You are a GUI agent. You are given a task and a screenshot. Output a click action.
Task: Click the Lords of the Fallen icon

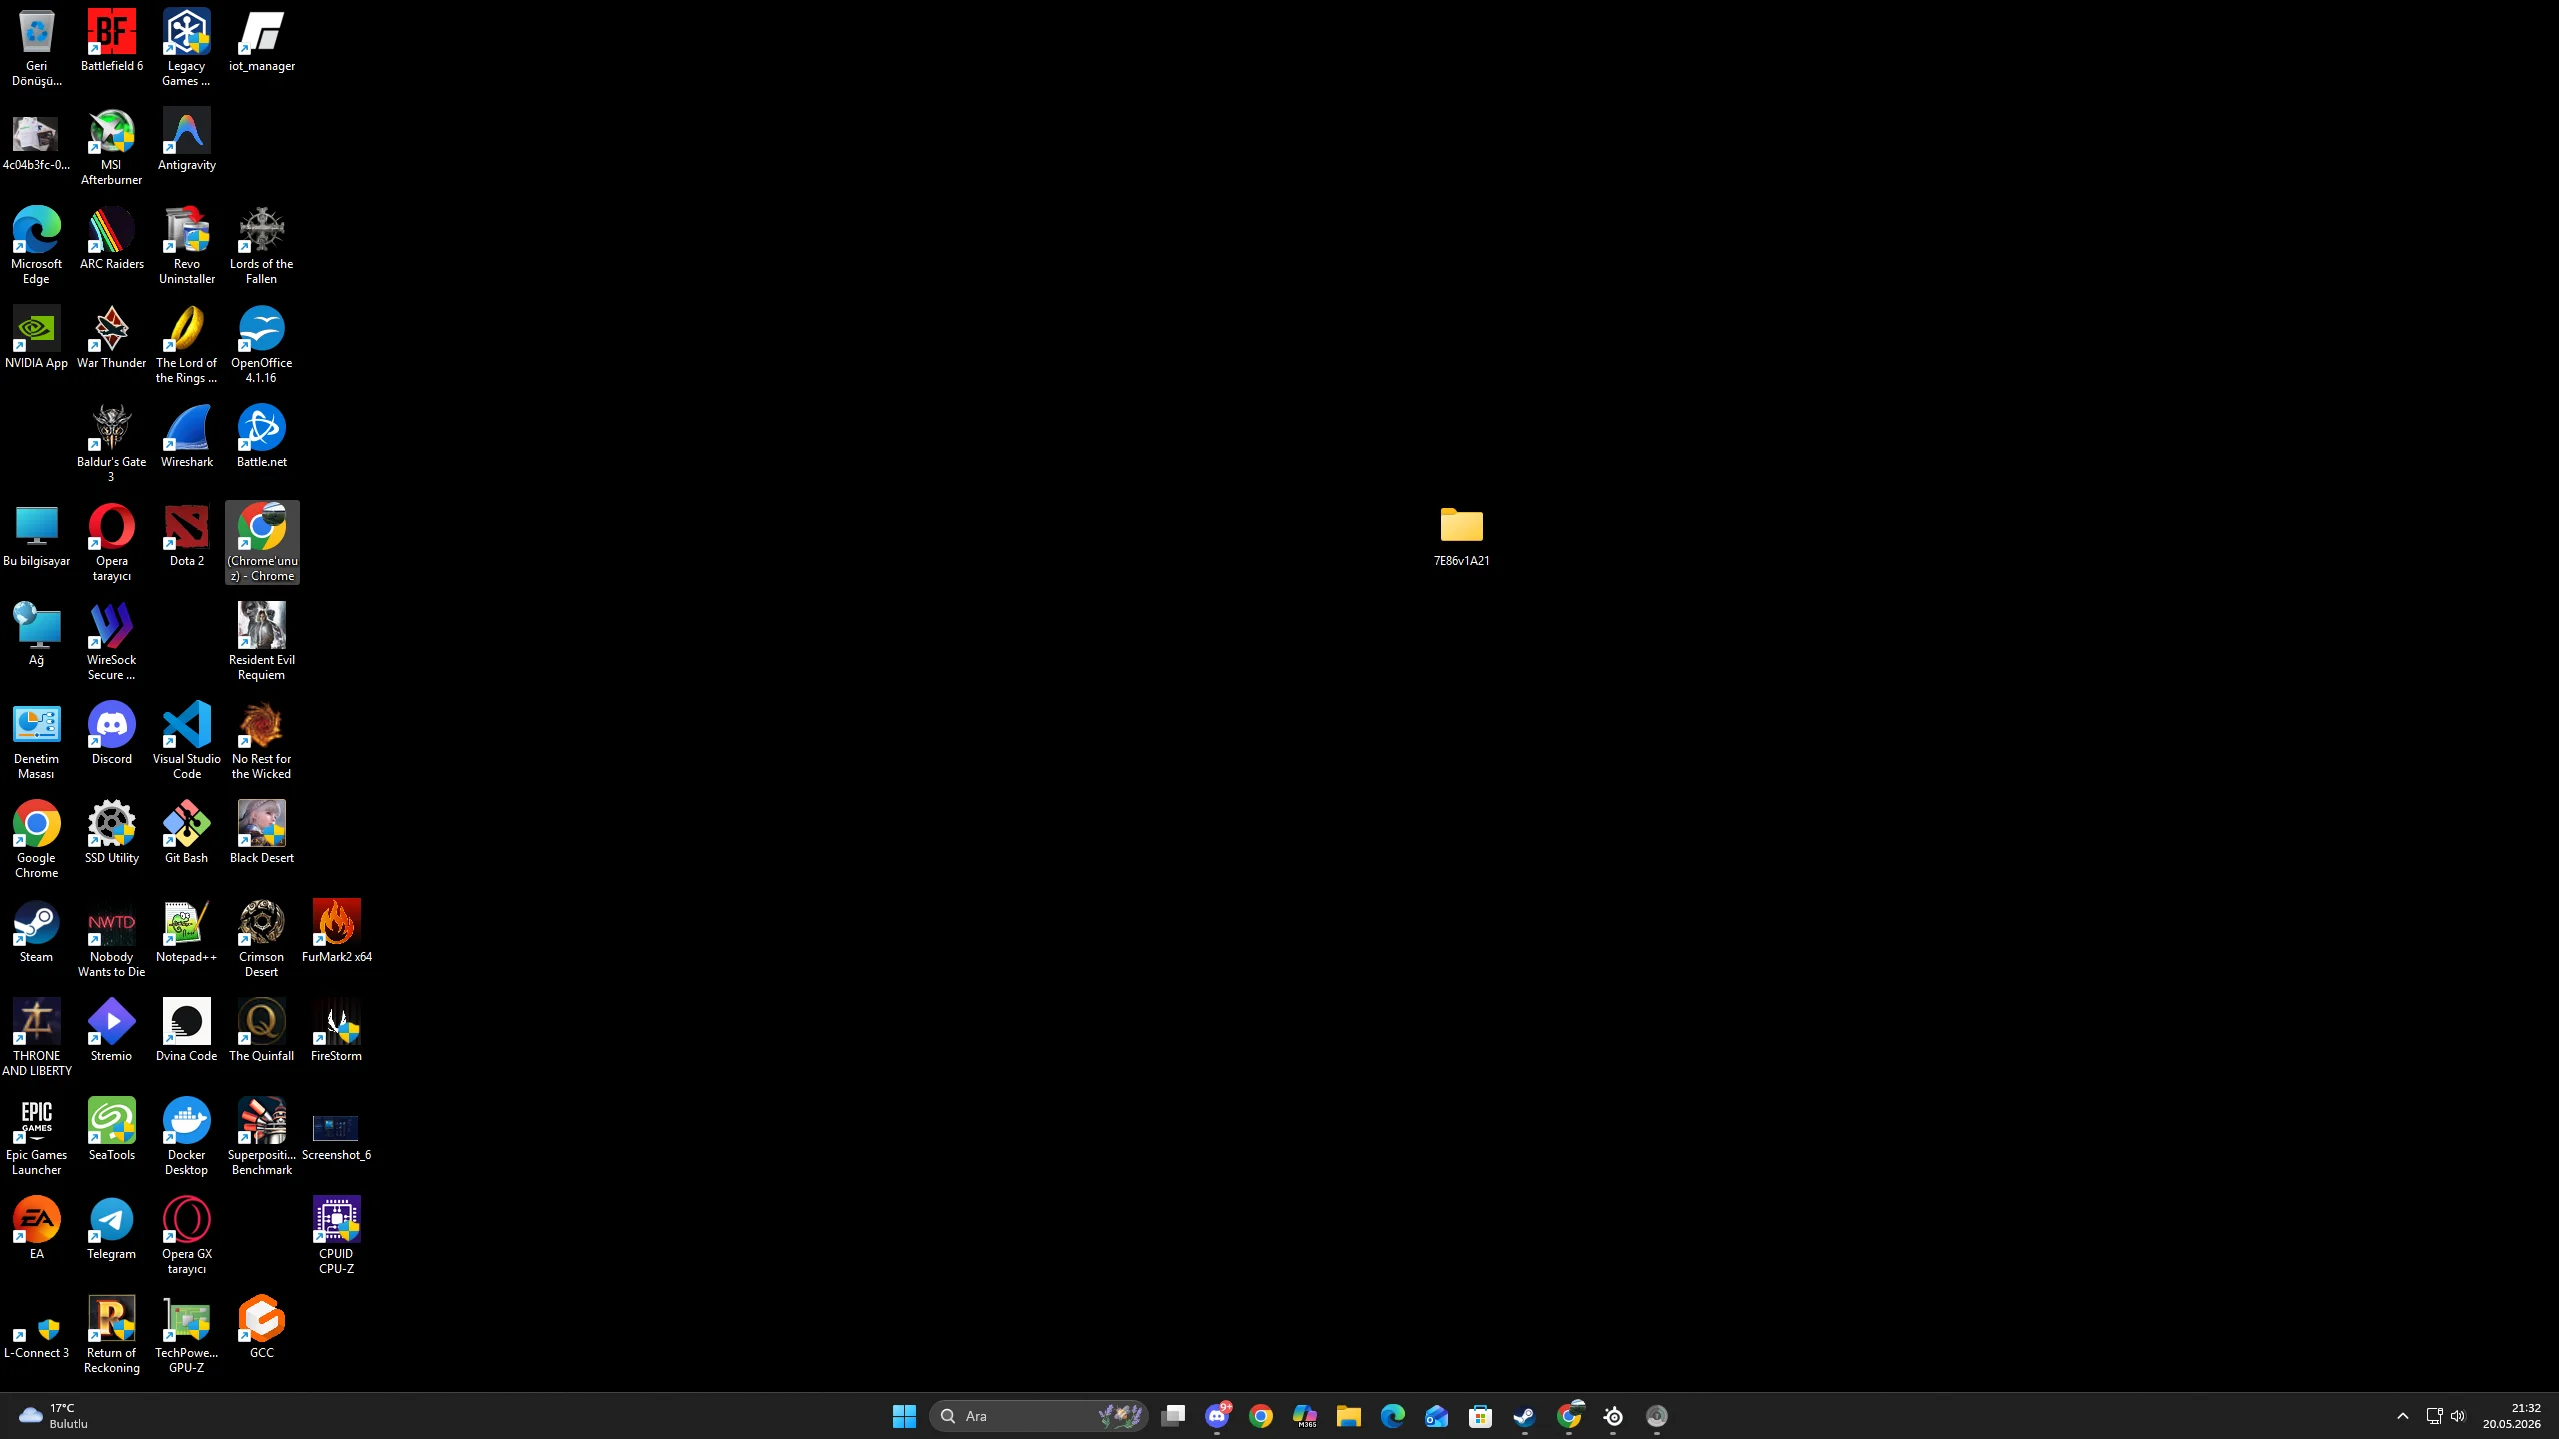tap(261, 246)
